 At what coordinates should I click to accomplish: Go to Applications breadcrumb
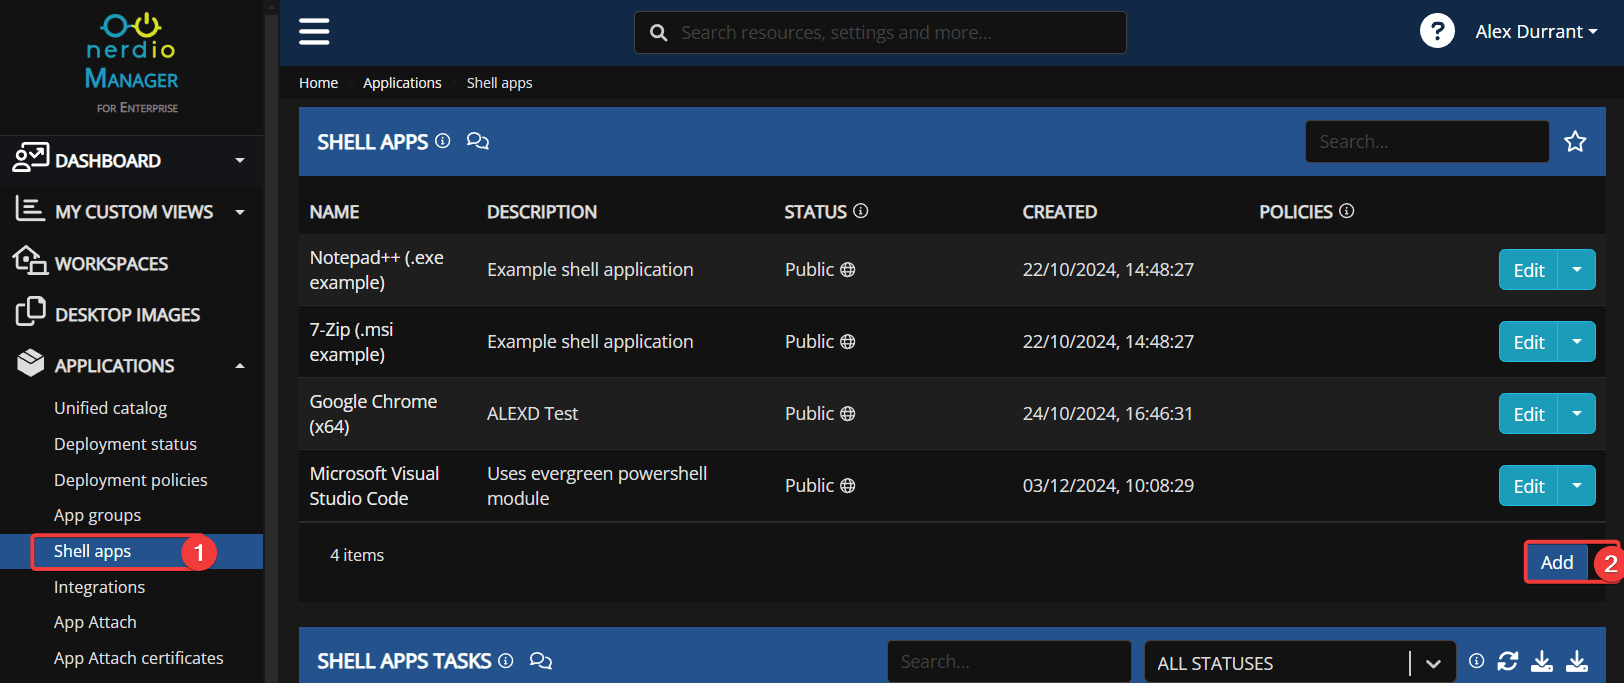(402, 83)
